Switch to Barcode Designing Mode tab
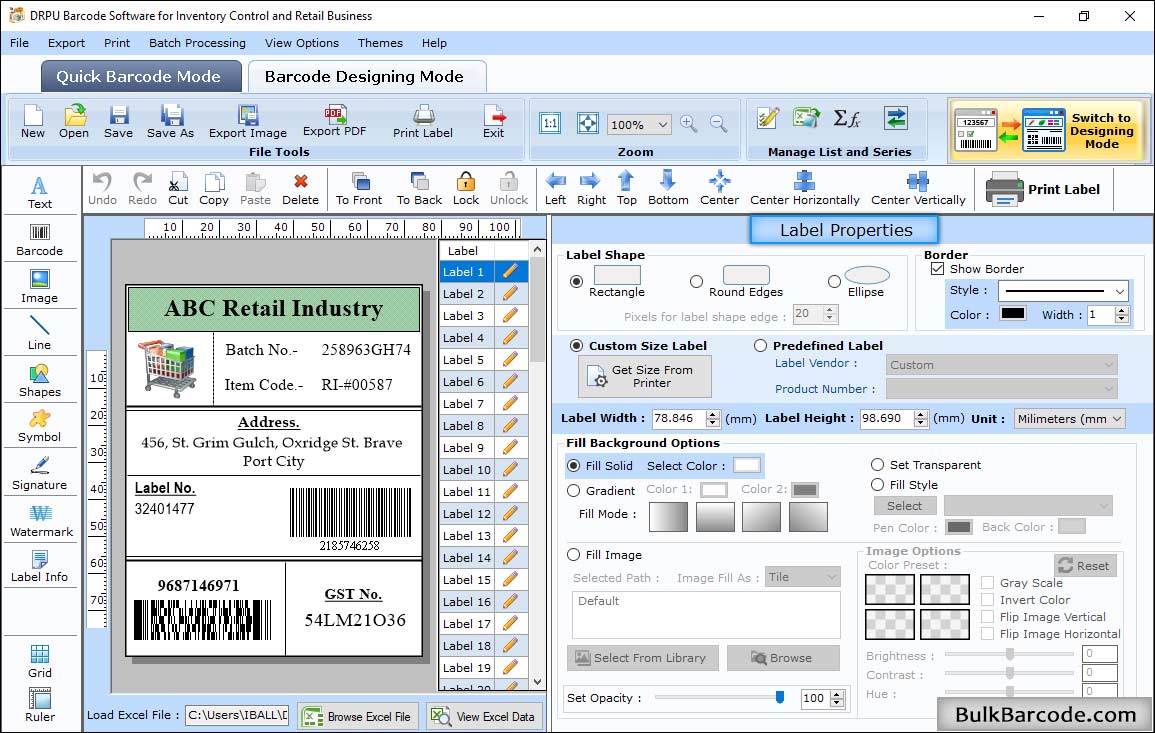The image size is (1155, 733). [366, 76]
